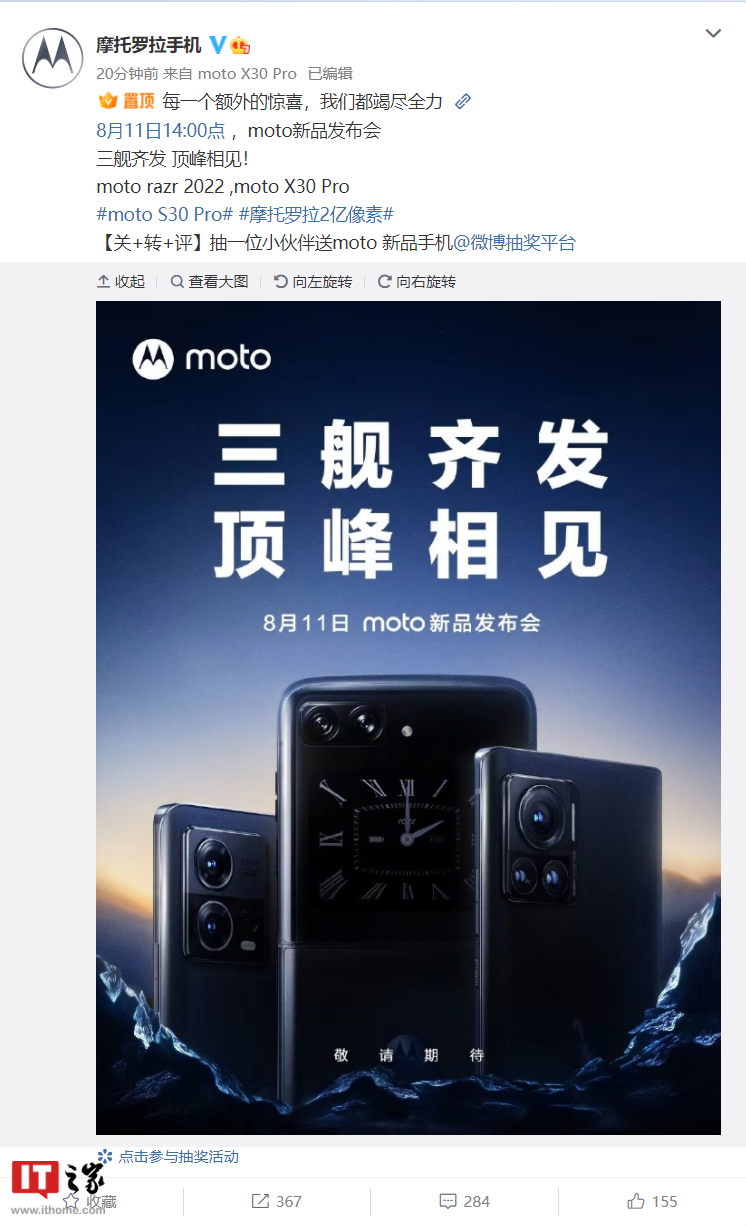Rotate image right with 向右旋转
The width and height of the screenshot is (746, 1225).
(416, 282)
